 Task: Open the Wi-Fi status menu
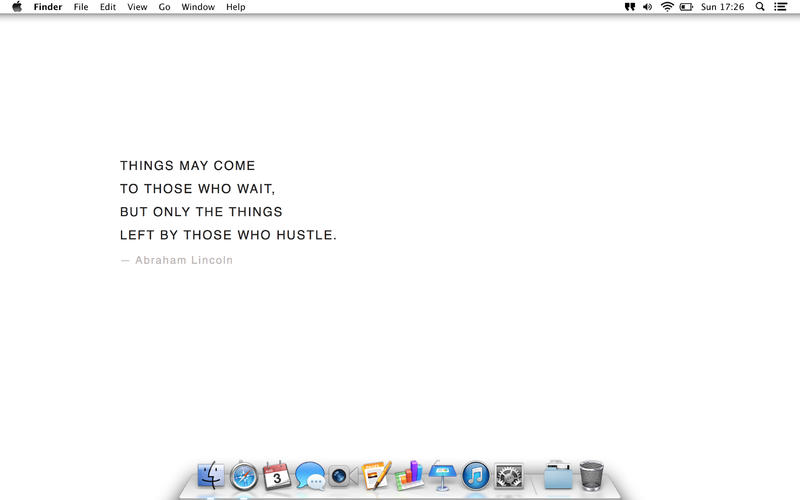pyautogui.click(x=667, y=7)
